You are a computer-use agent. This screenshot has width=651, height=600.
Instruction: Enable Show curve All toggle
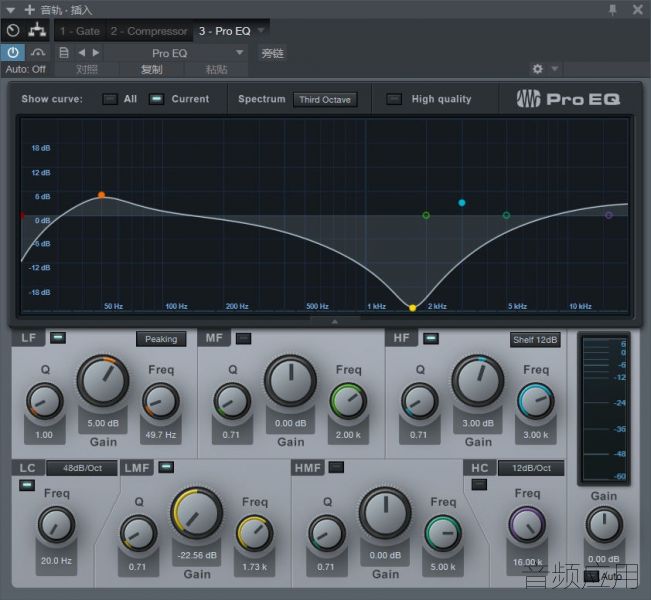click(x=110, y=99)
